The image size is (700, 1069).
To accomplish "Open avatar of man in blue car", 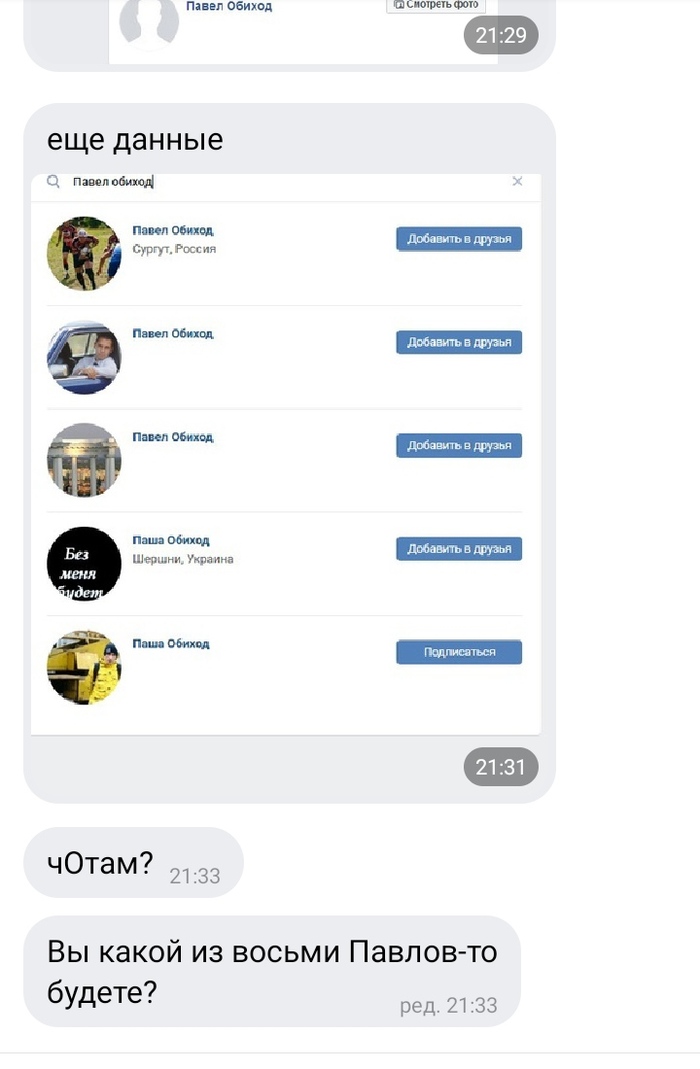I will 84,357.
